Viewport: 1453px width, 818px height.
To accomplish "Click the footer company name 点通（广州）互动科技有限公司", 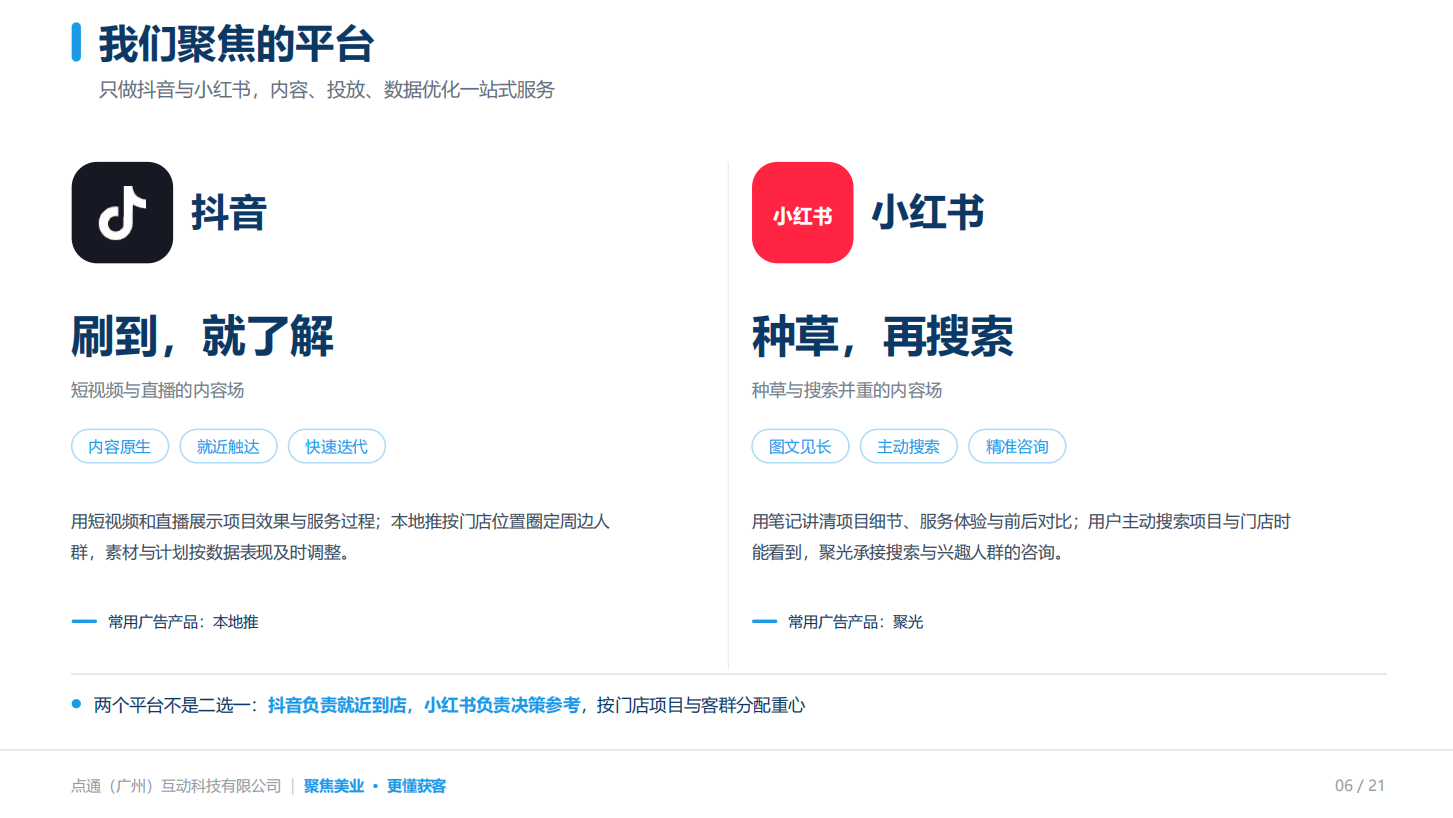I will [x=176, y=786].
